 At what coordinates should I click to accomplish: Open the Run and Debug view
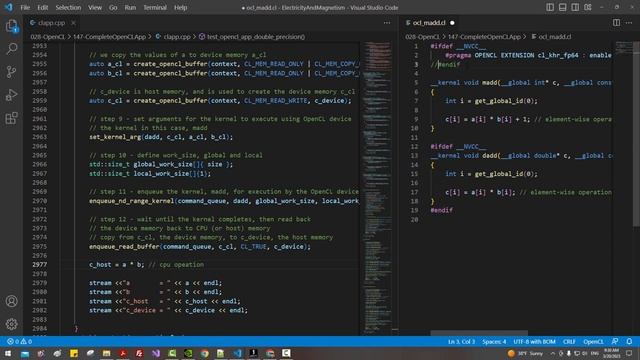(11, 95)
